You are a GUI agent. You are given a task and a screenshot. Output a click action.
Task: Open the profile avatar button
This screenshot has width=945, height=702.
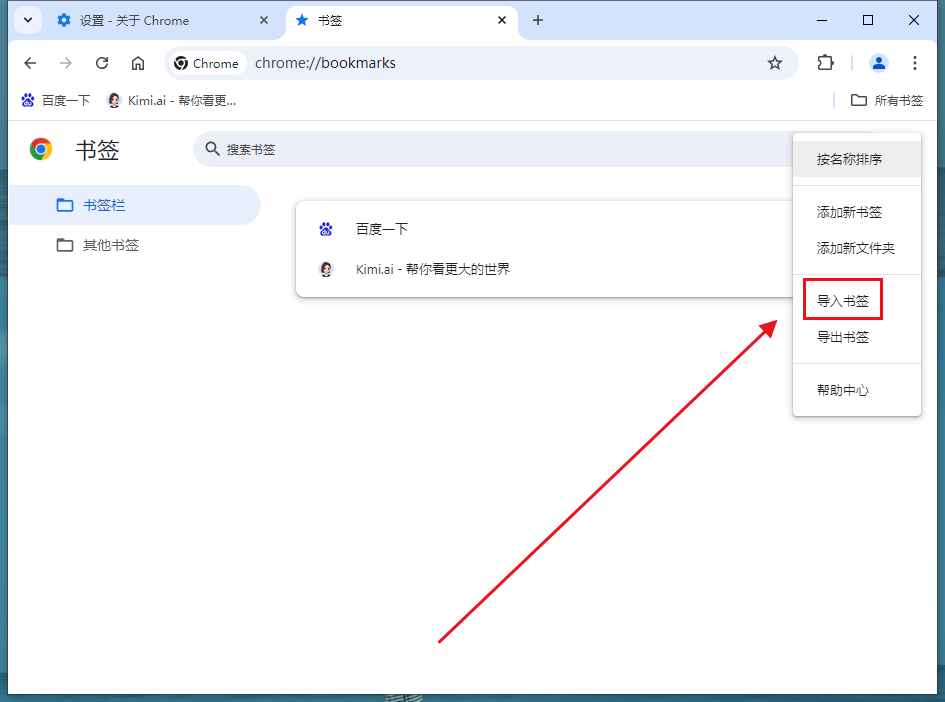coord(878,63)
